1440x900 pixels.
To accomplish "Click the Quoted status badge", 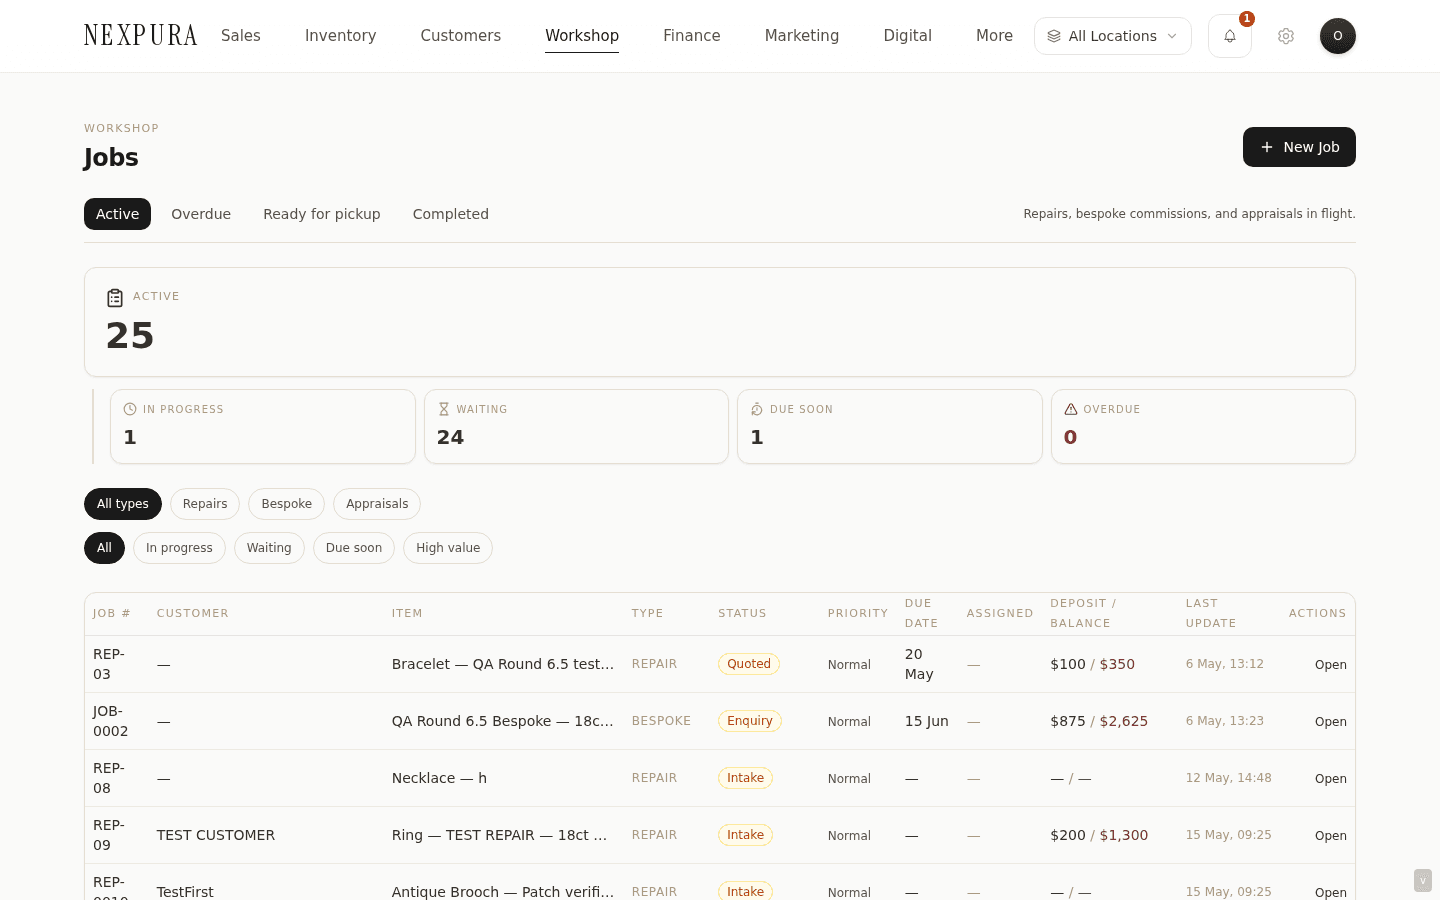I will 749,664.
